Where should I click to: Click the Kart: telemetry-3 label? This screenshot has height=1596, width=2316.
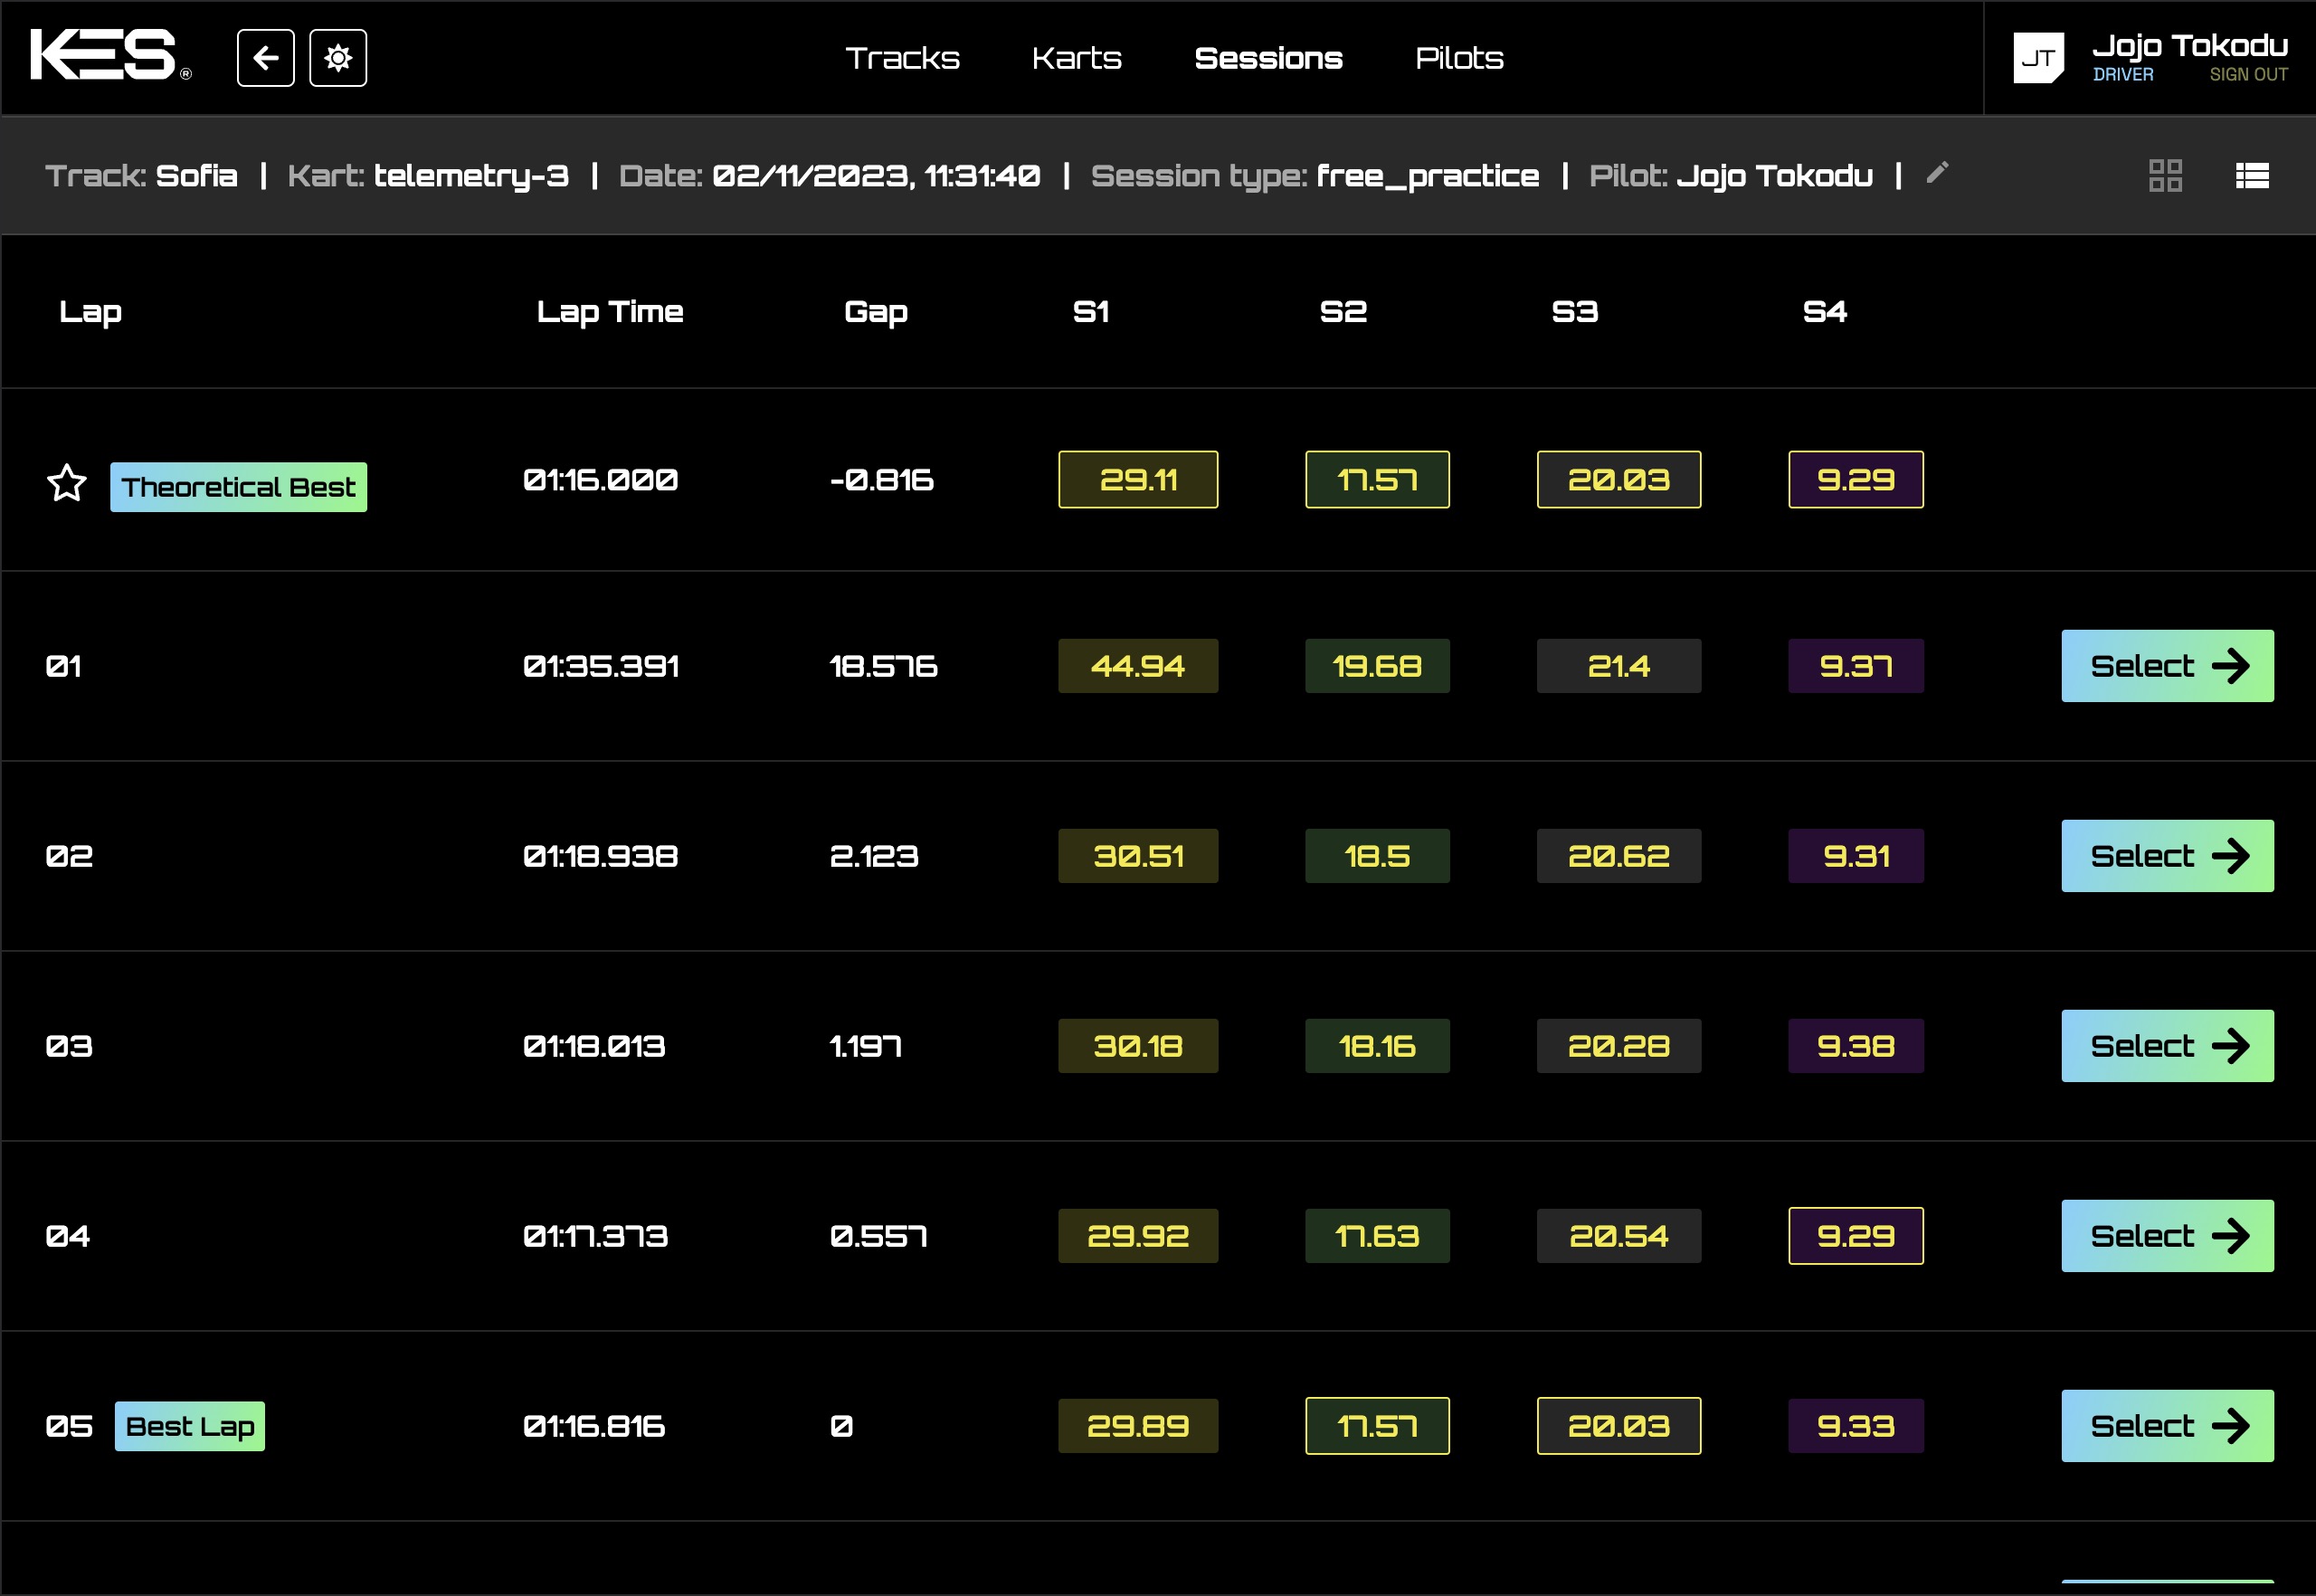[x=428, y=176]
